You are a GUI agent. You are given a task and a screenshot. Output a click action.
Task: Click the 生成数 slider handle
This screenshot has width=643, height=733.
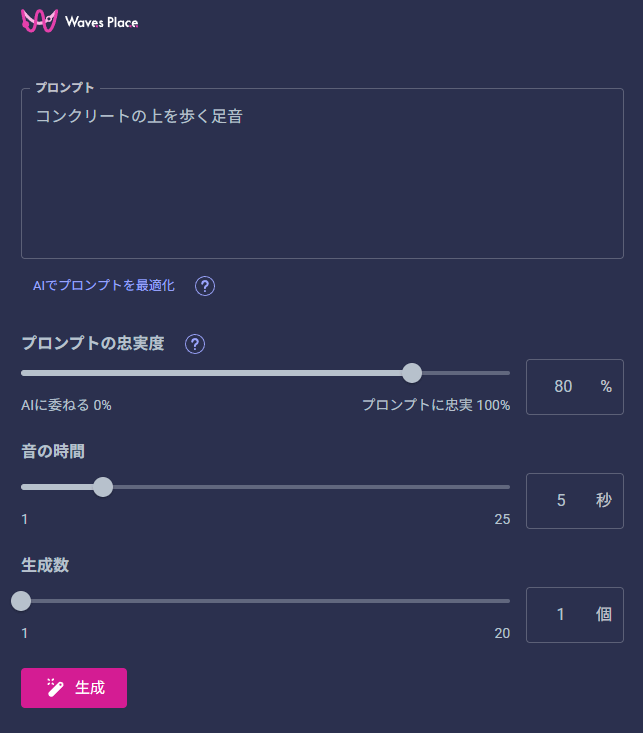click(x=21, y=601)
